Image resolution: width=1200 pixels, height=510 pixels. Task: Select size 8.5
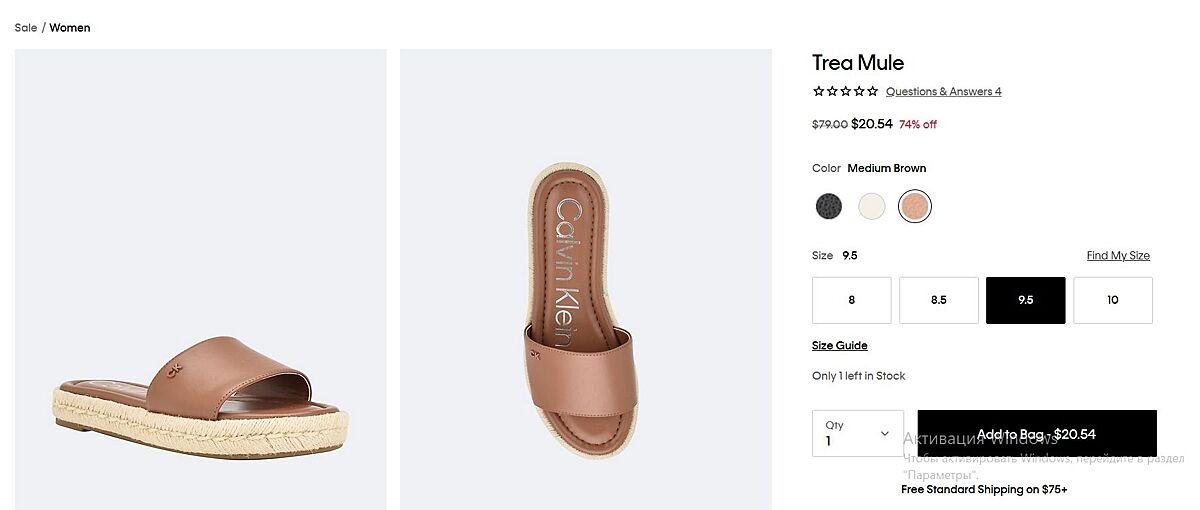(938, 300)
